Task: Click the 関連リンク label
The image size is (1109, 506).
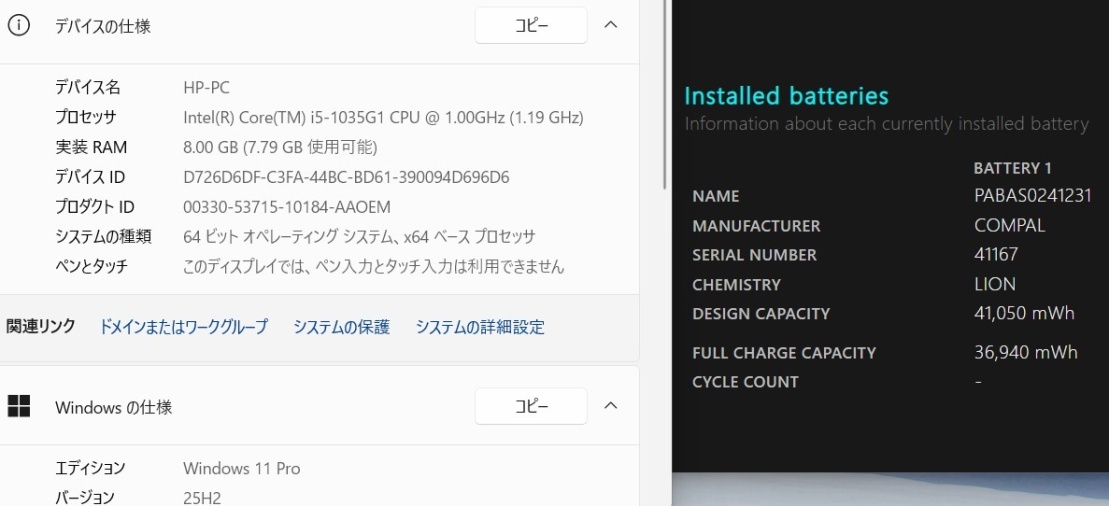Action: click(x=40, y=327)
